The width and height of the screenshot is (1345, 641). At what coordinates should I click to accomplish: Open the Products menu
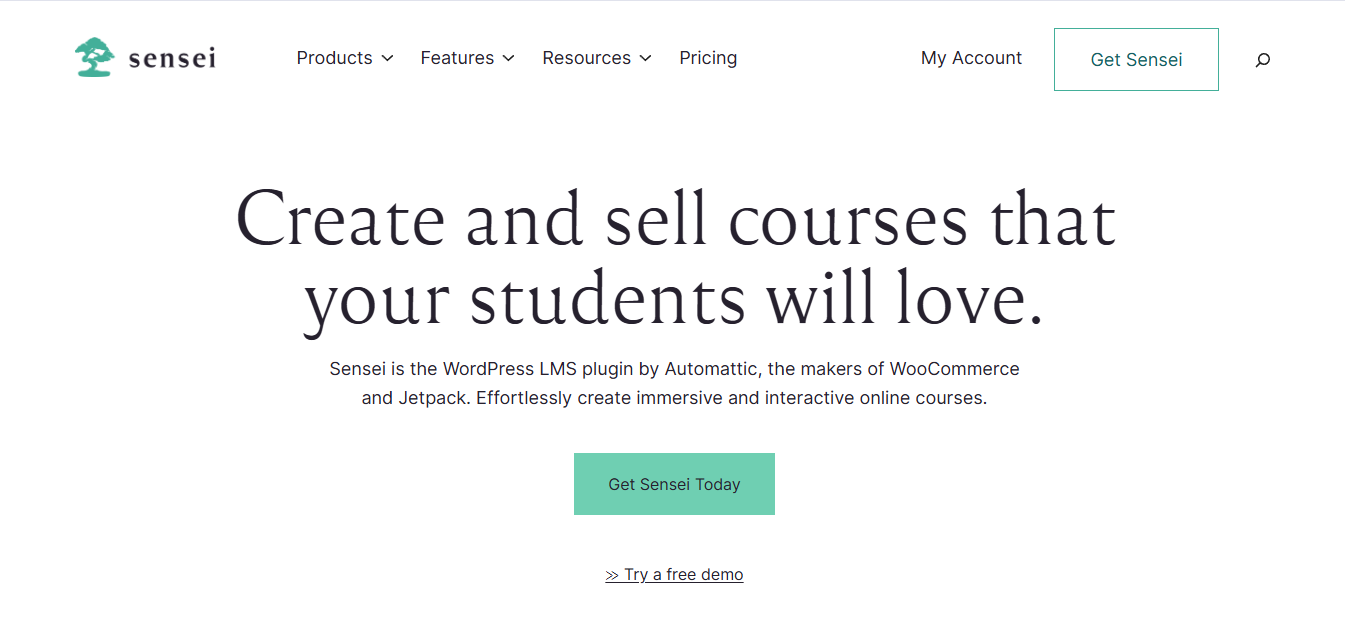click(x=335, y=58)
